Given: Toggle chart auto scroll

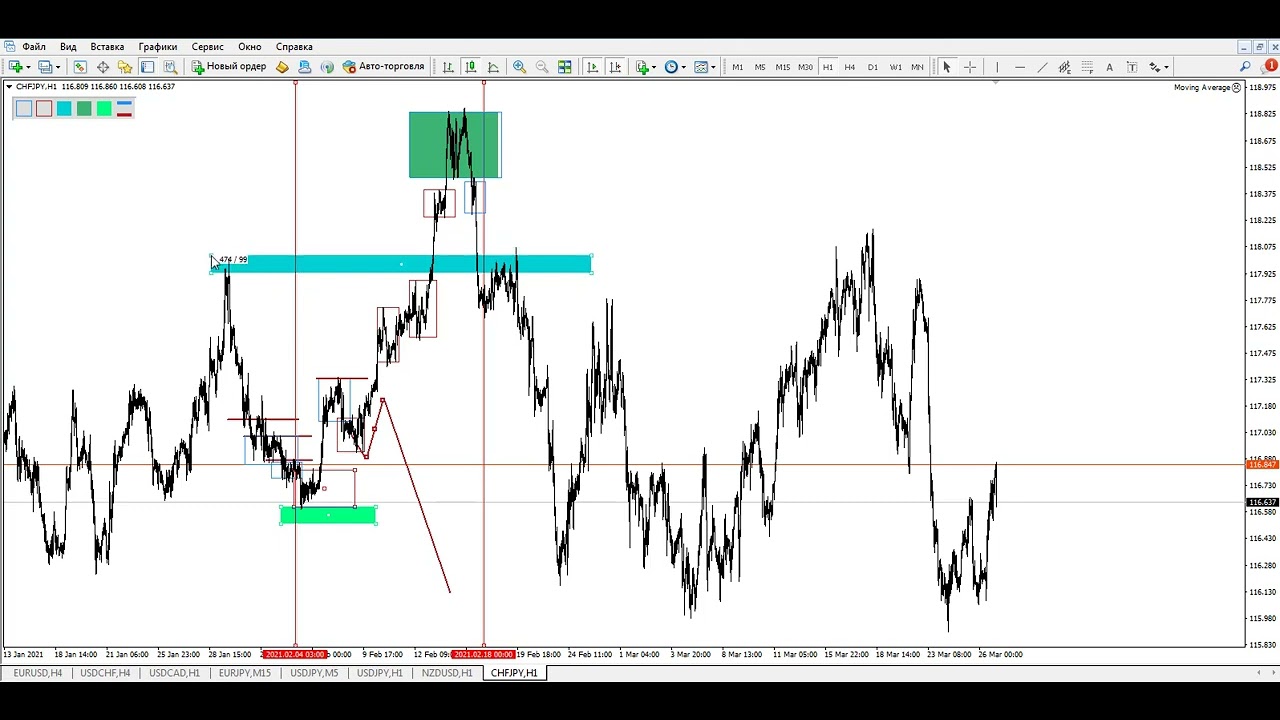Looking at the screenshot, I should 592,67.
